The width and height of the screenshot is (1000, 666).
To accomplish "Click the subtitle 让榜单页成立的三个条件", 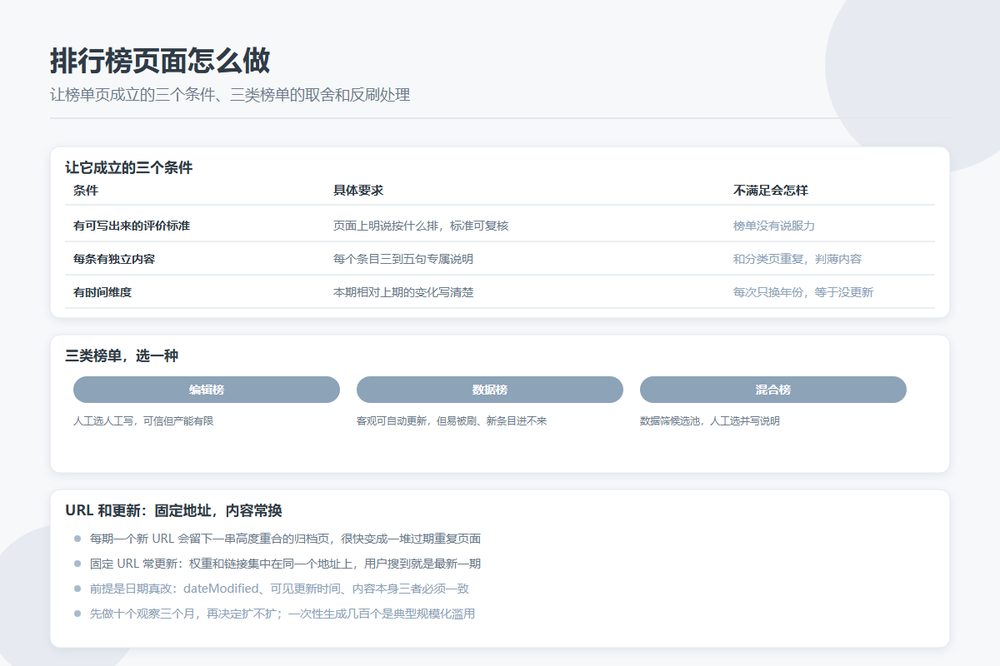I will 132,95.
